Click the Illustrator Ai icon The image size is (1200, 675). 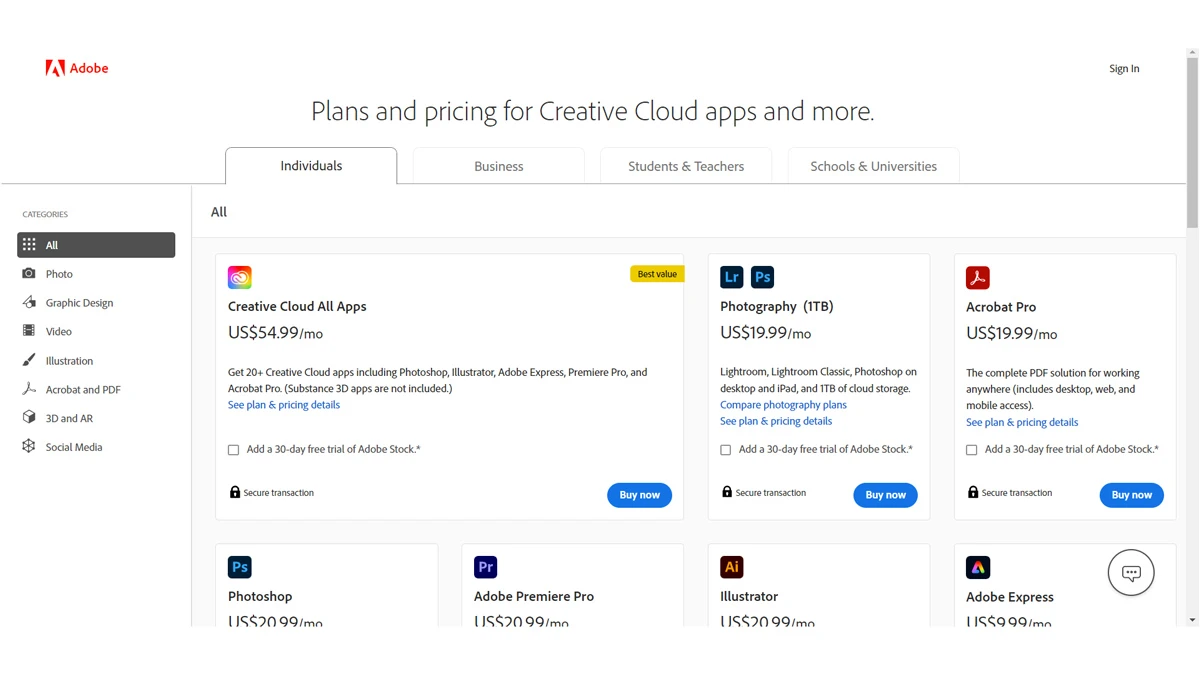click(732, 567)
